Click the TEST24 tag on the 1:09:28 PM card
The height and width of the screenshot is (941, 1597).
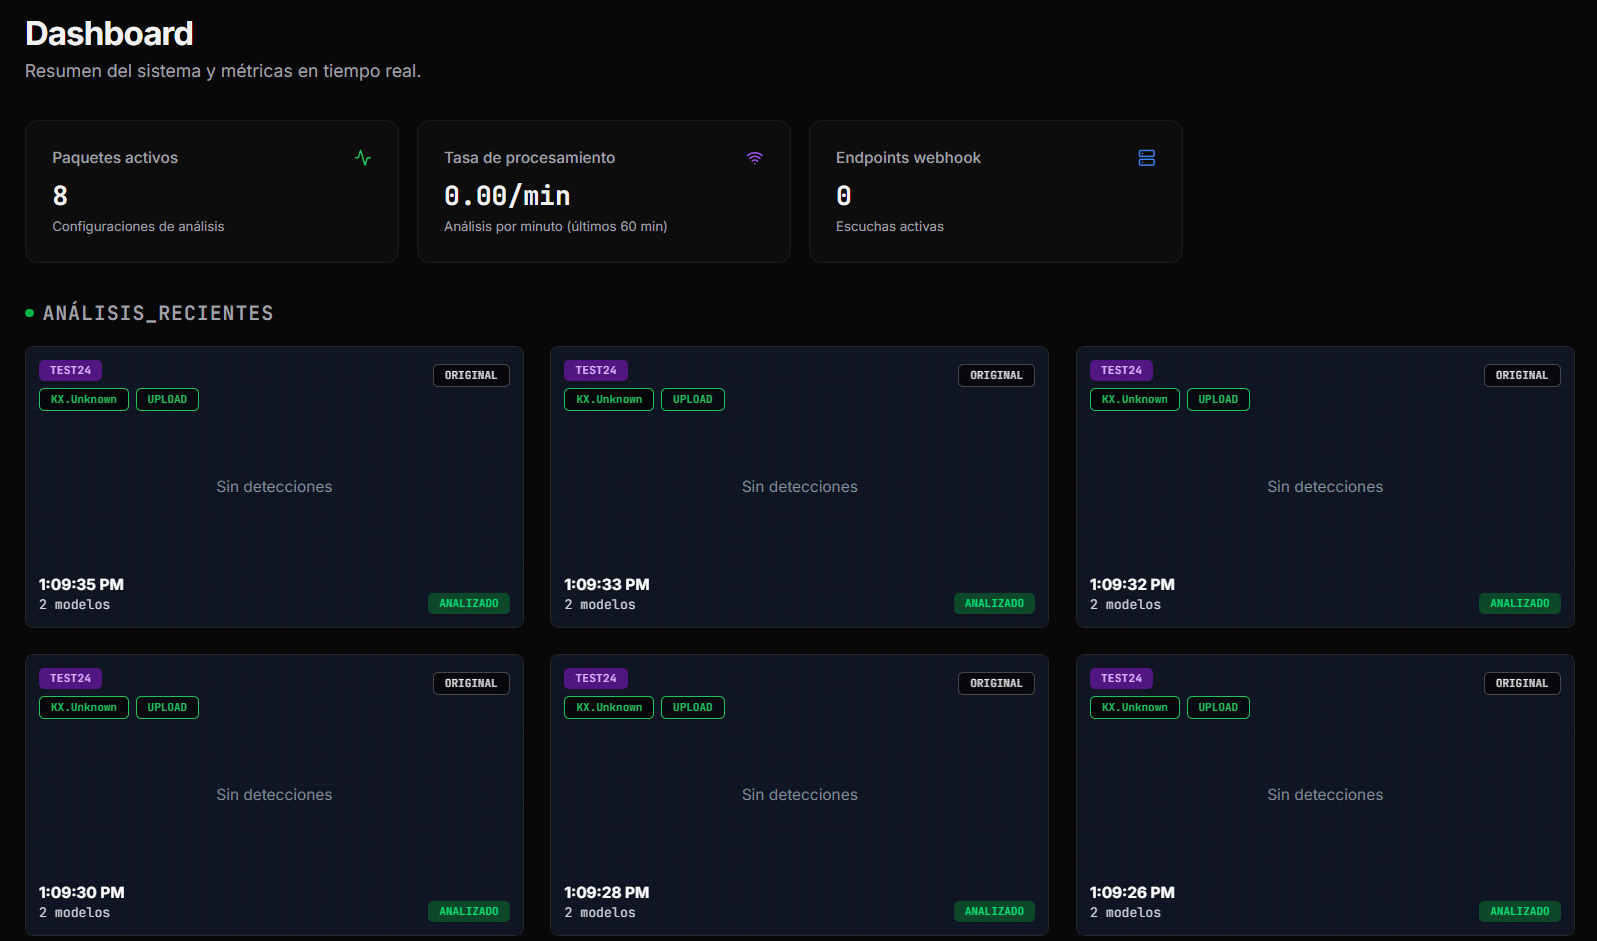point(596,678)
